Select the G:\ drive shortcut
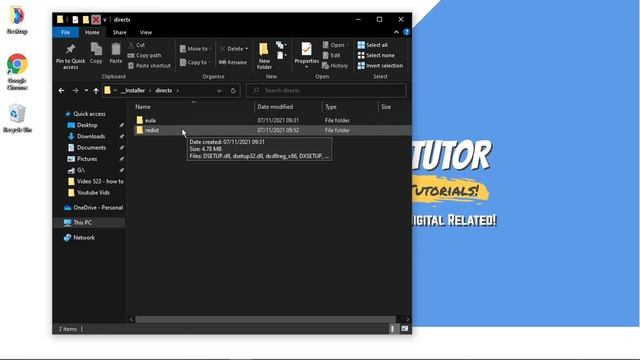Image resolution: width=640 pixels, height=360 pixels. tap(81, 170)
